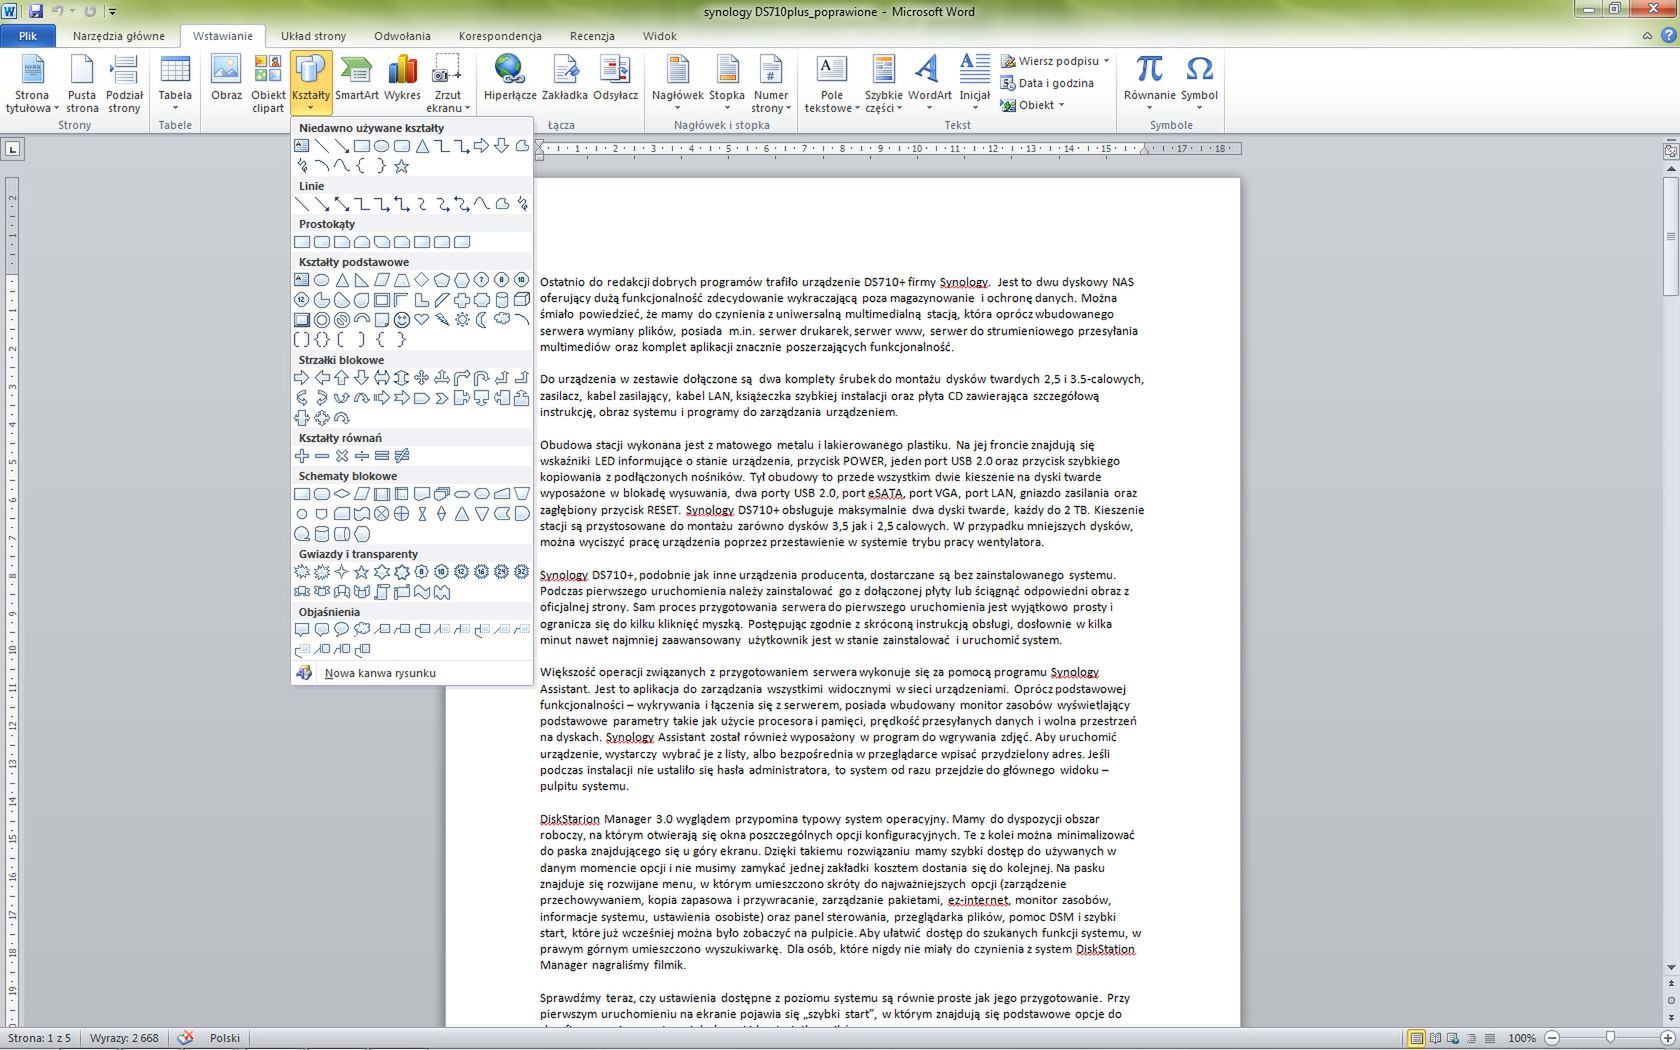Pick the double-headed arrow line in Linie
1680x1050 pixels.
[342, 204]
